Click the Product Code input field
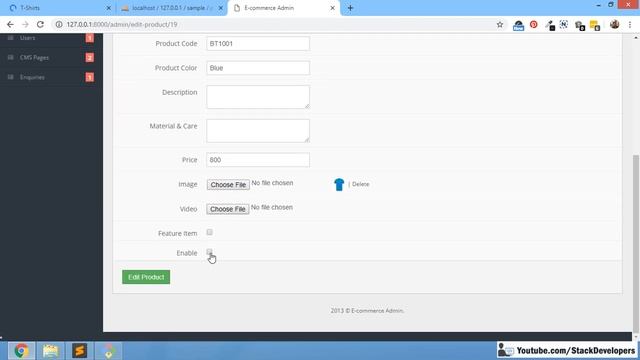The image size is (640, 360). click(258, 44)
